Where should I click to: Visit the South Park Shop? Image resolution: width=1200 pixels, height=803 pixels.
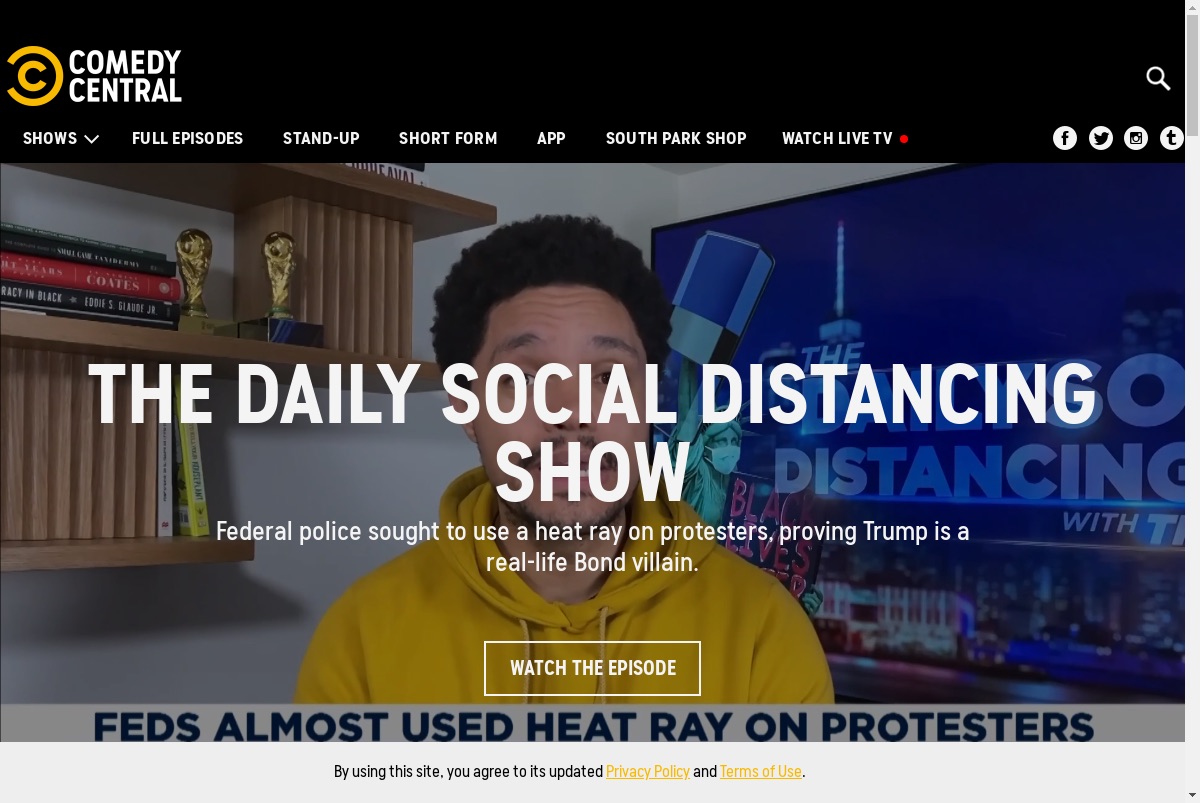[676, 138]
